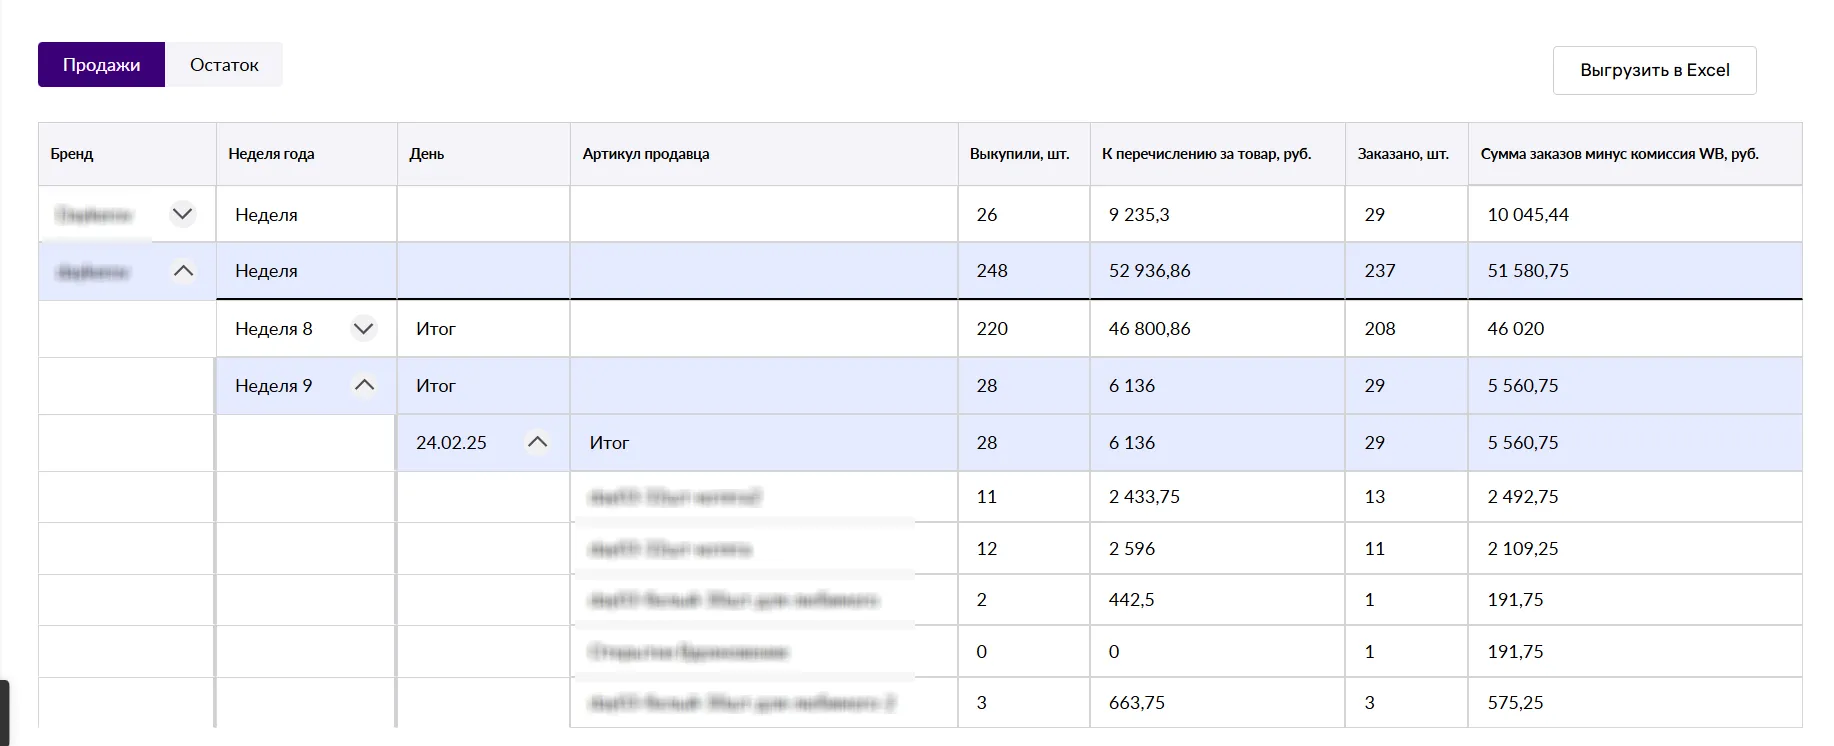Screen dimensions: 1834x746
Task: Collapse the Неделя 9 row chevron
Action: click(x=364, y=386)
